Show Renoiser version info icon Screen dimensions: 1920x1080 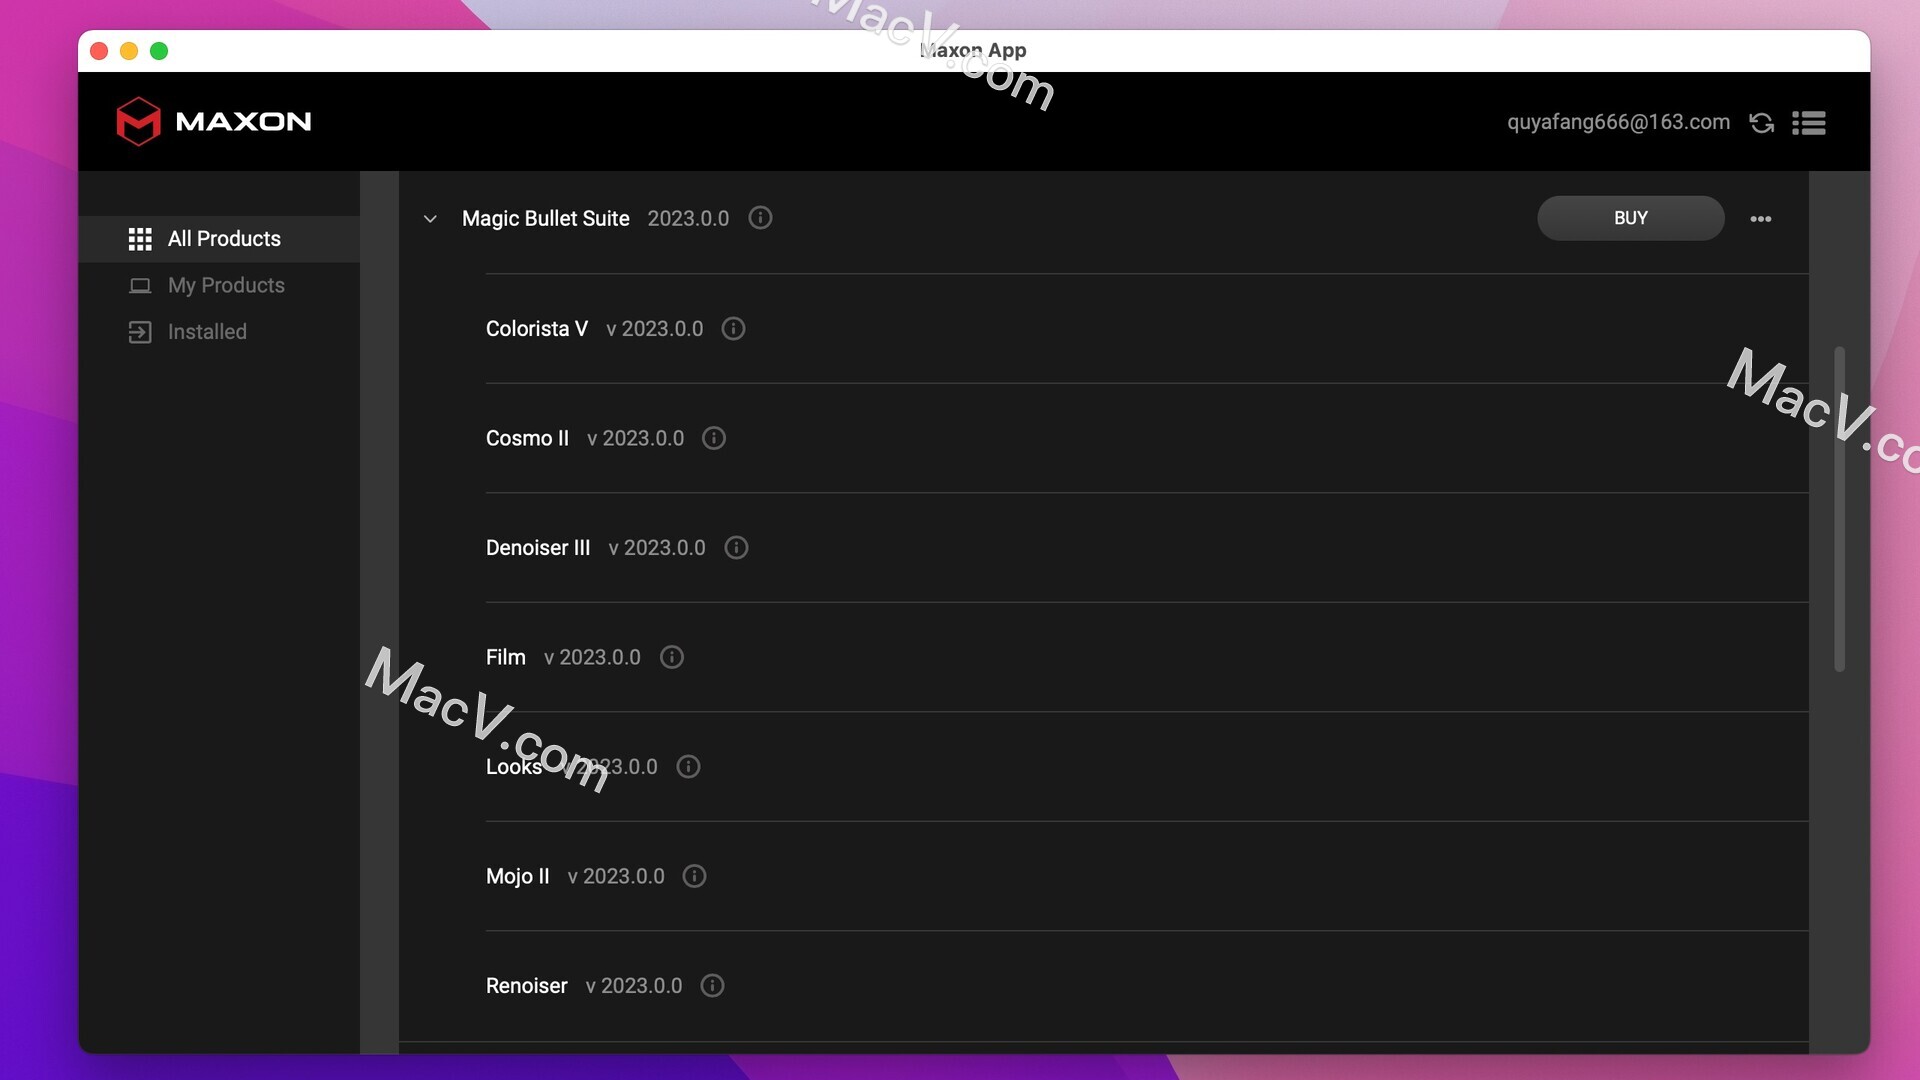pyautogui.click(x=712, y=986)
